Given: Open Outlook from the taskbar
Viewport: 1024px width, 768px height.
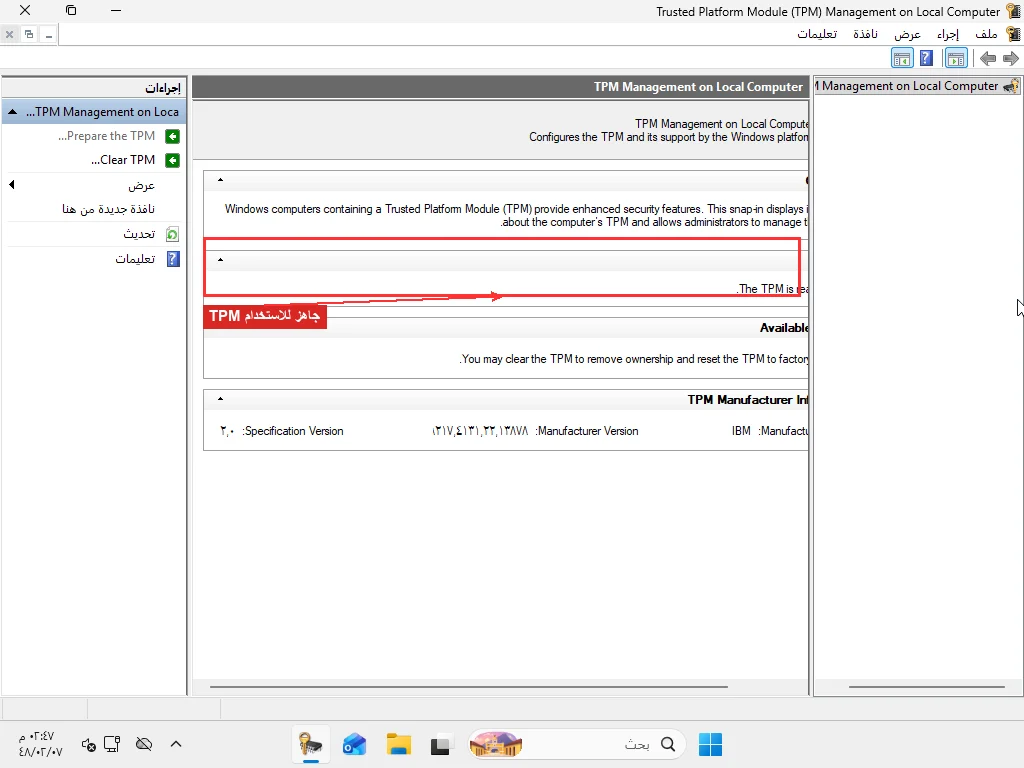Looking at the screenshot, I should (x=354, y=744).
